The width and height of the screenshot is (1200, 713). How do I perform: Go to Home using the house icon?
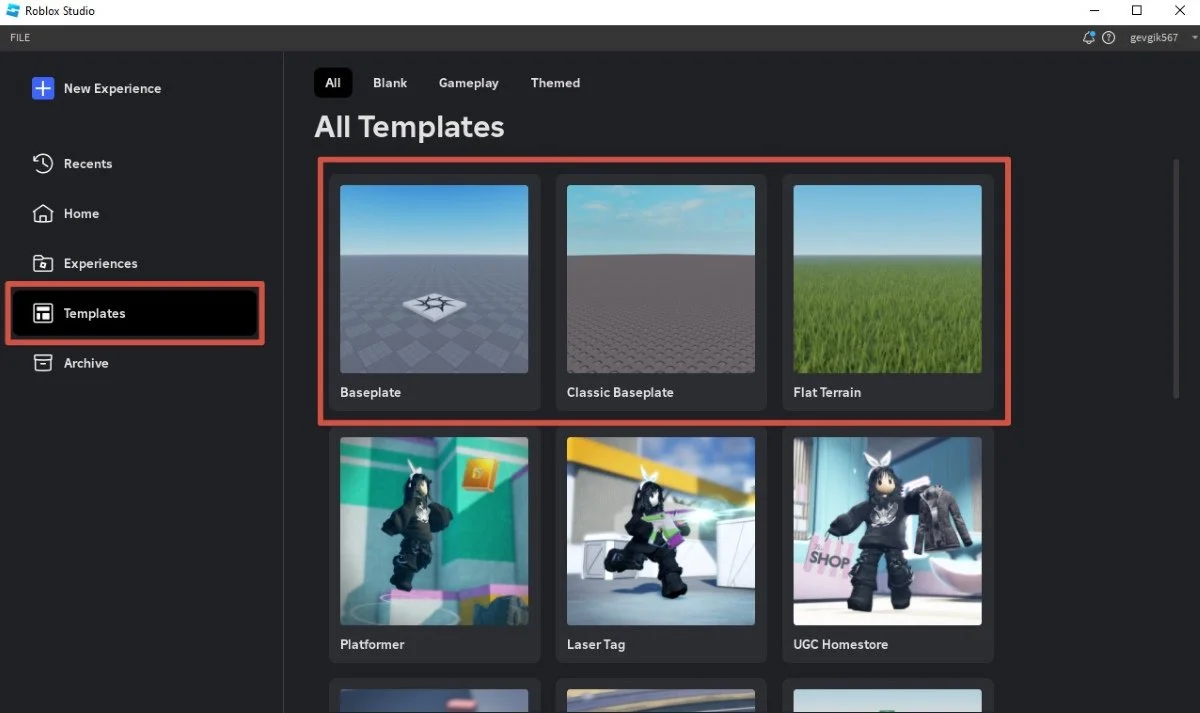pyautogui.click(x=43, y=213)
